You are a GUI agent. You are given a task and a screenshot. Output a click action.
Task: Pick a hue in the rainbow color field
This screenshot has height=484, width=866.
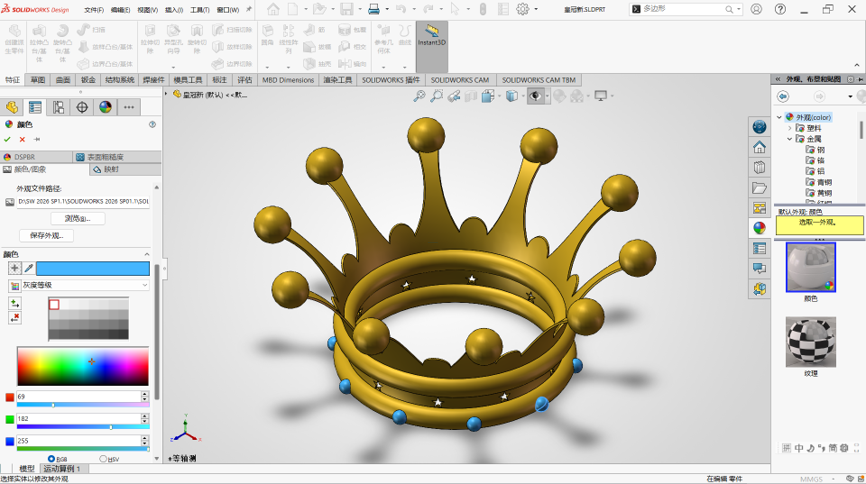(83, 366)
